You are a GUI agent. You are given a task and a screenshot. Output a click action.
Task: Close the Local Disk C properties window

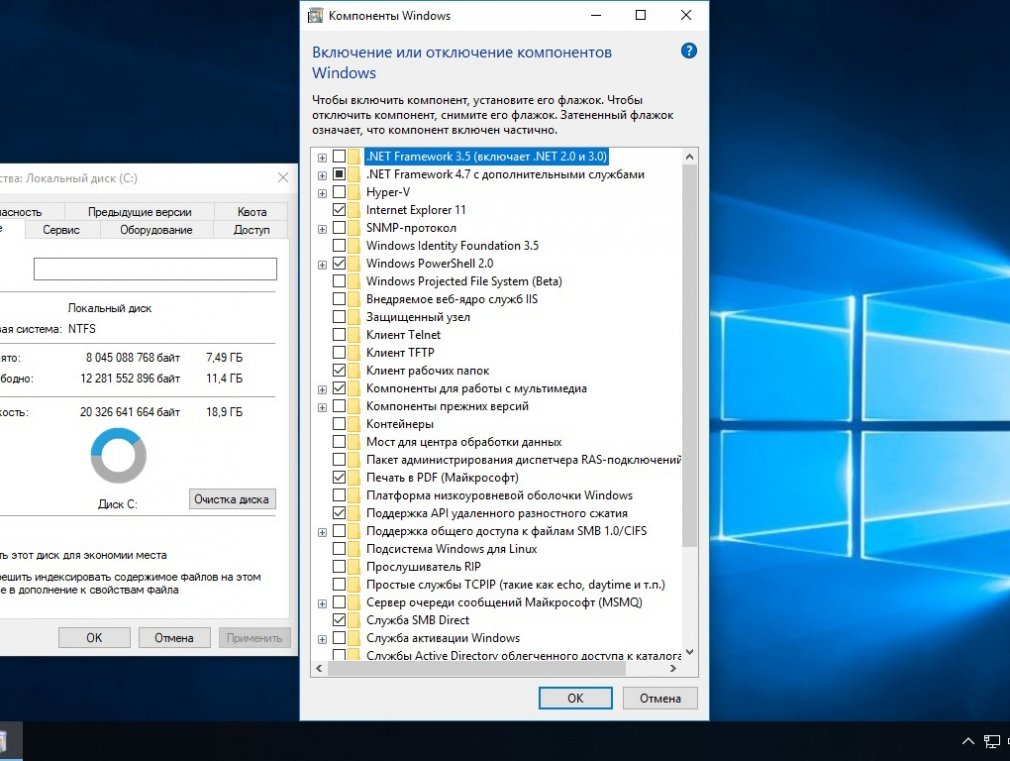click(283, 178)
